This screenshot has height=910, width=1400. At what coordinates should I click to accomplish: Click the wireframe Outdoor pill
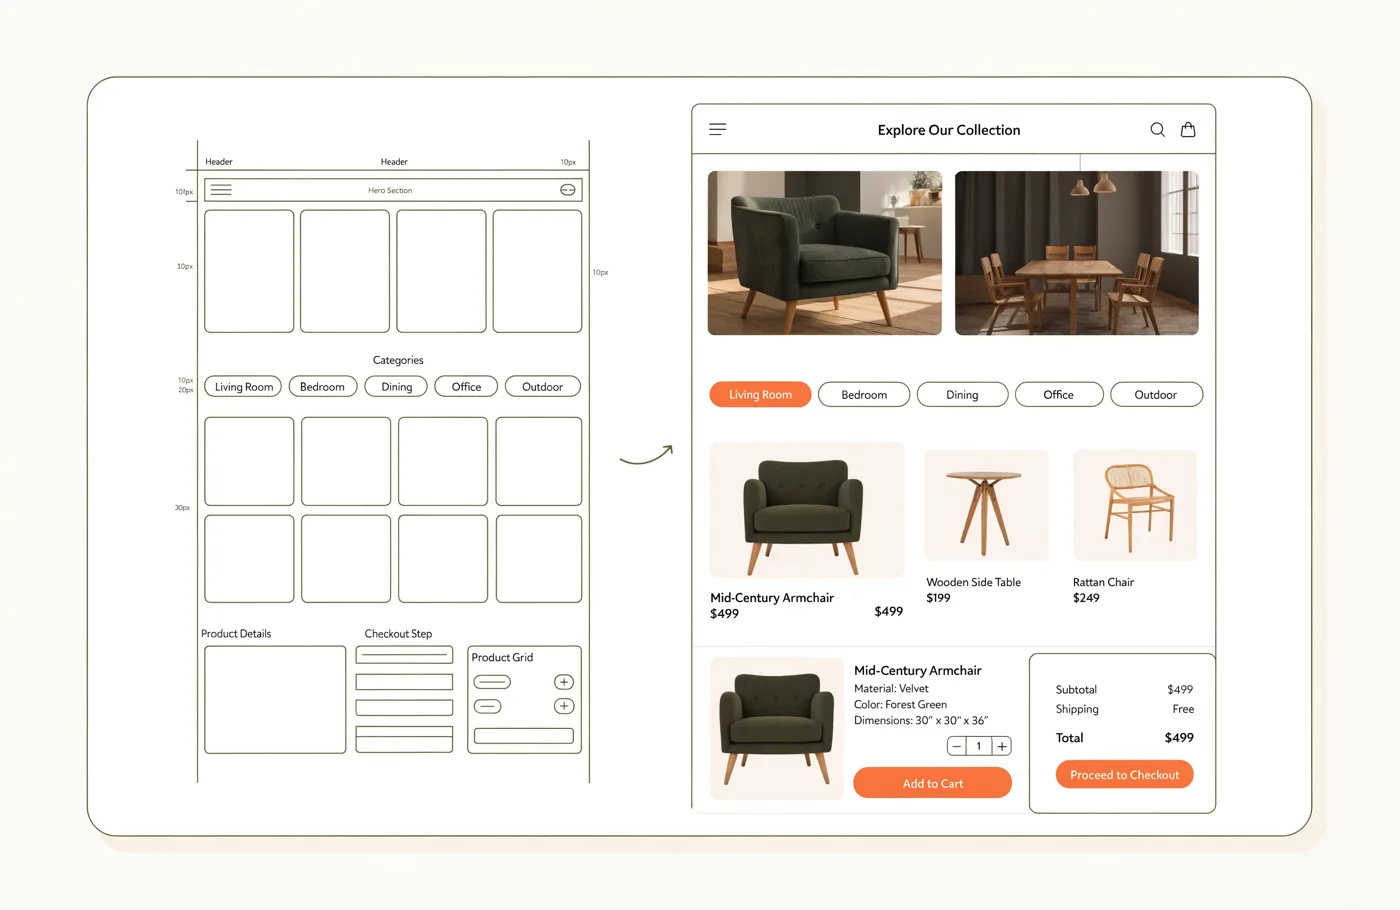click(543, 387)
